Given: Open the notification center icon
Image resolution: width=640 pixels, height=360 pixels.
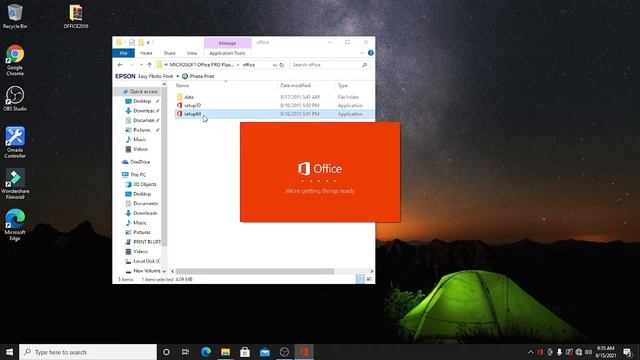Looking at the screenshot, I should tap(627, 352).
